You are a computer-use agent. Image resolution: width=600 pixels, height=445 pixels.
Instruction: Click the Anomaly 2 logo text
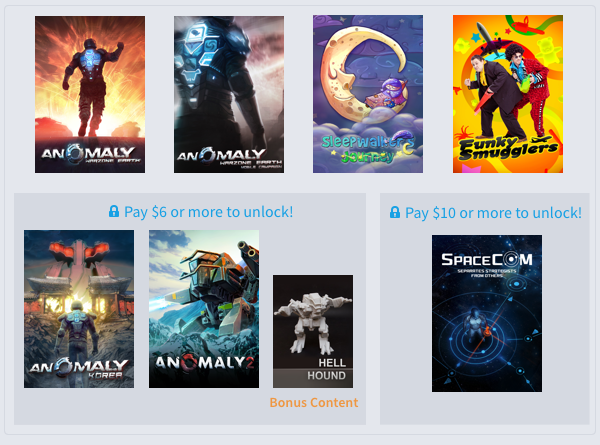[205, 362]
